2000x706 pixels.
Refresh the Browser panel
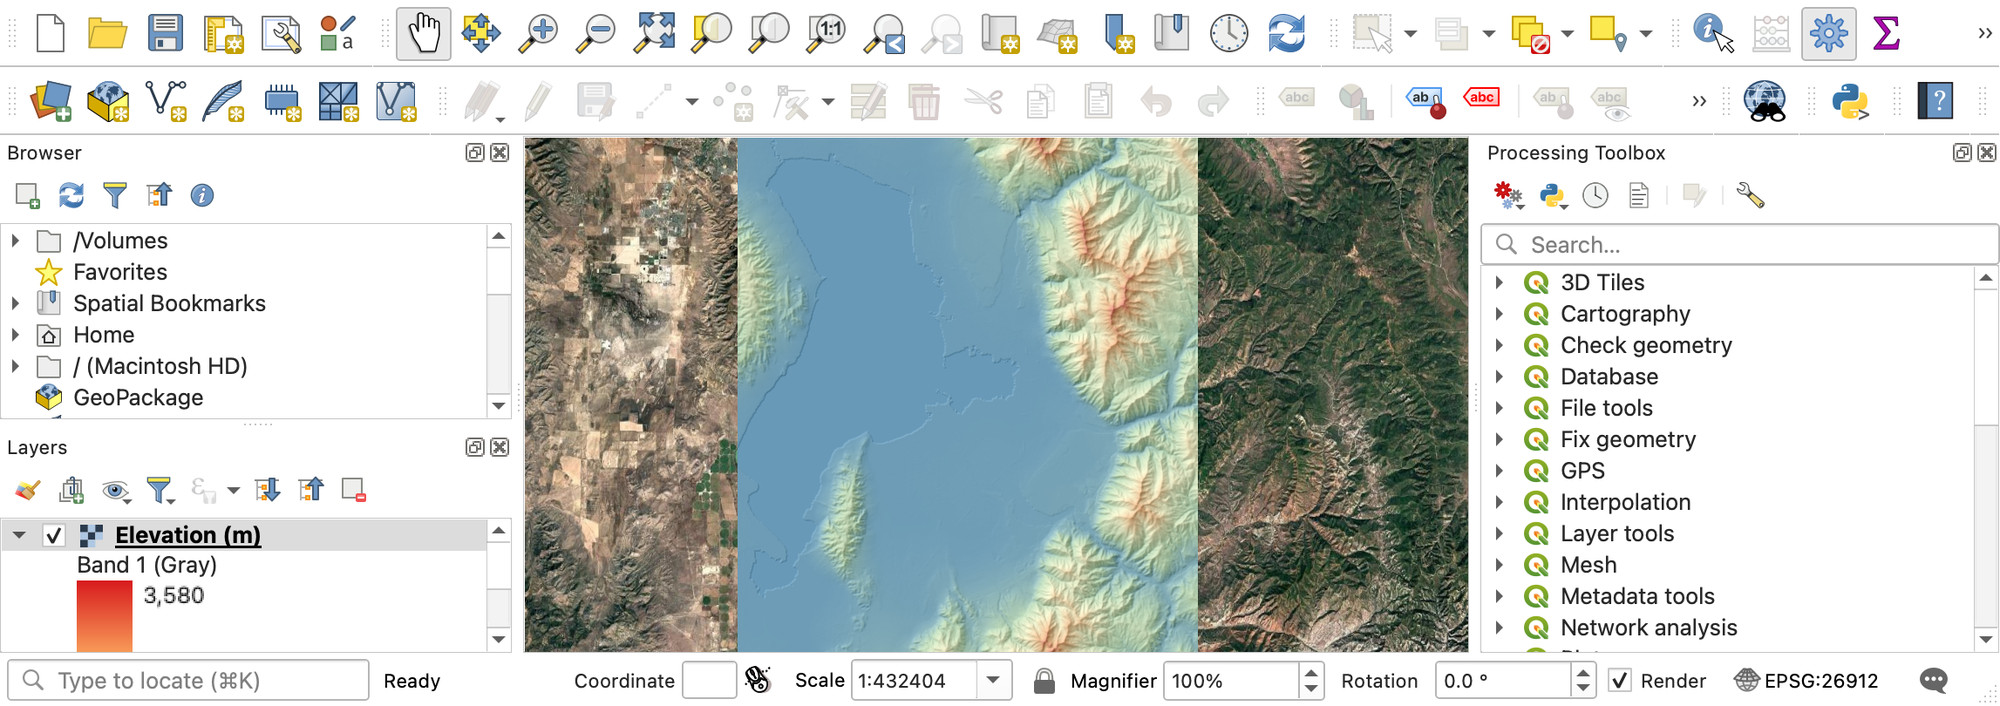(71, 195)
